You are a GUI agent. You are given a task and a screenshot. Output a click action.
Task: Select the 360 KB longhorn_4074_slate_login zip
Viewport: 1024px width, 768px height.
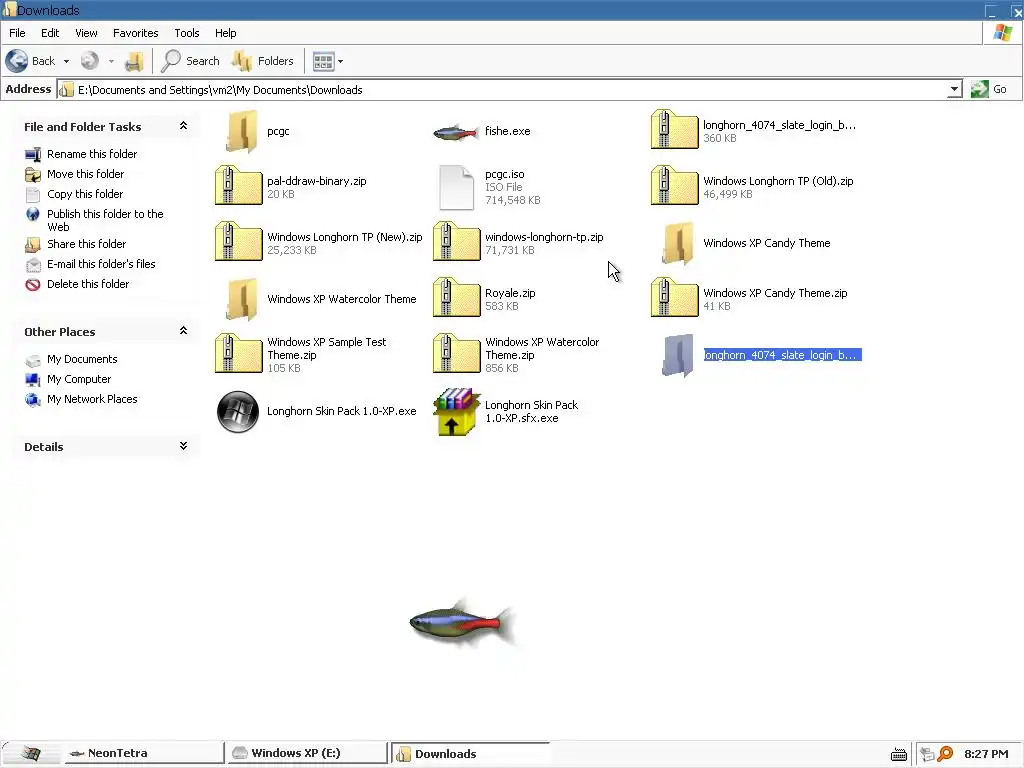675,129
